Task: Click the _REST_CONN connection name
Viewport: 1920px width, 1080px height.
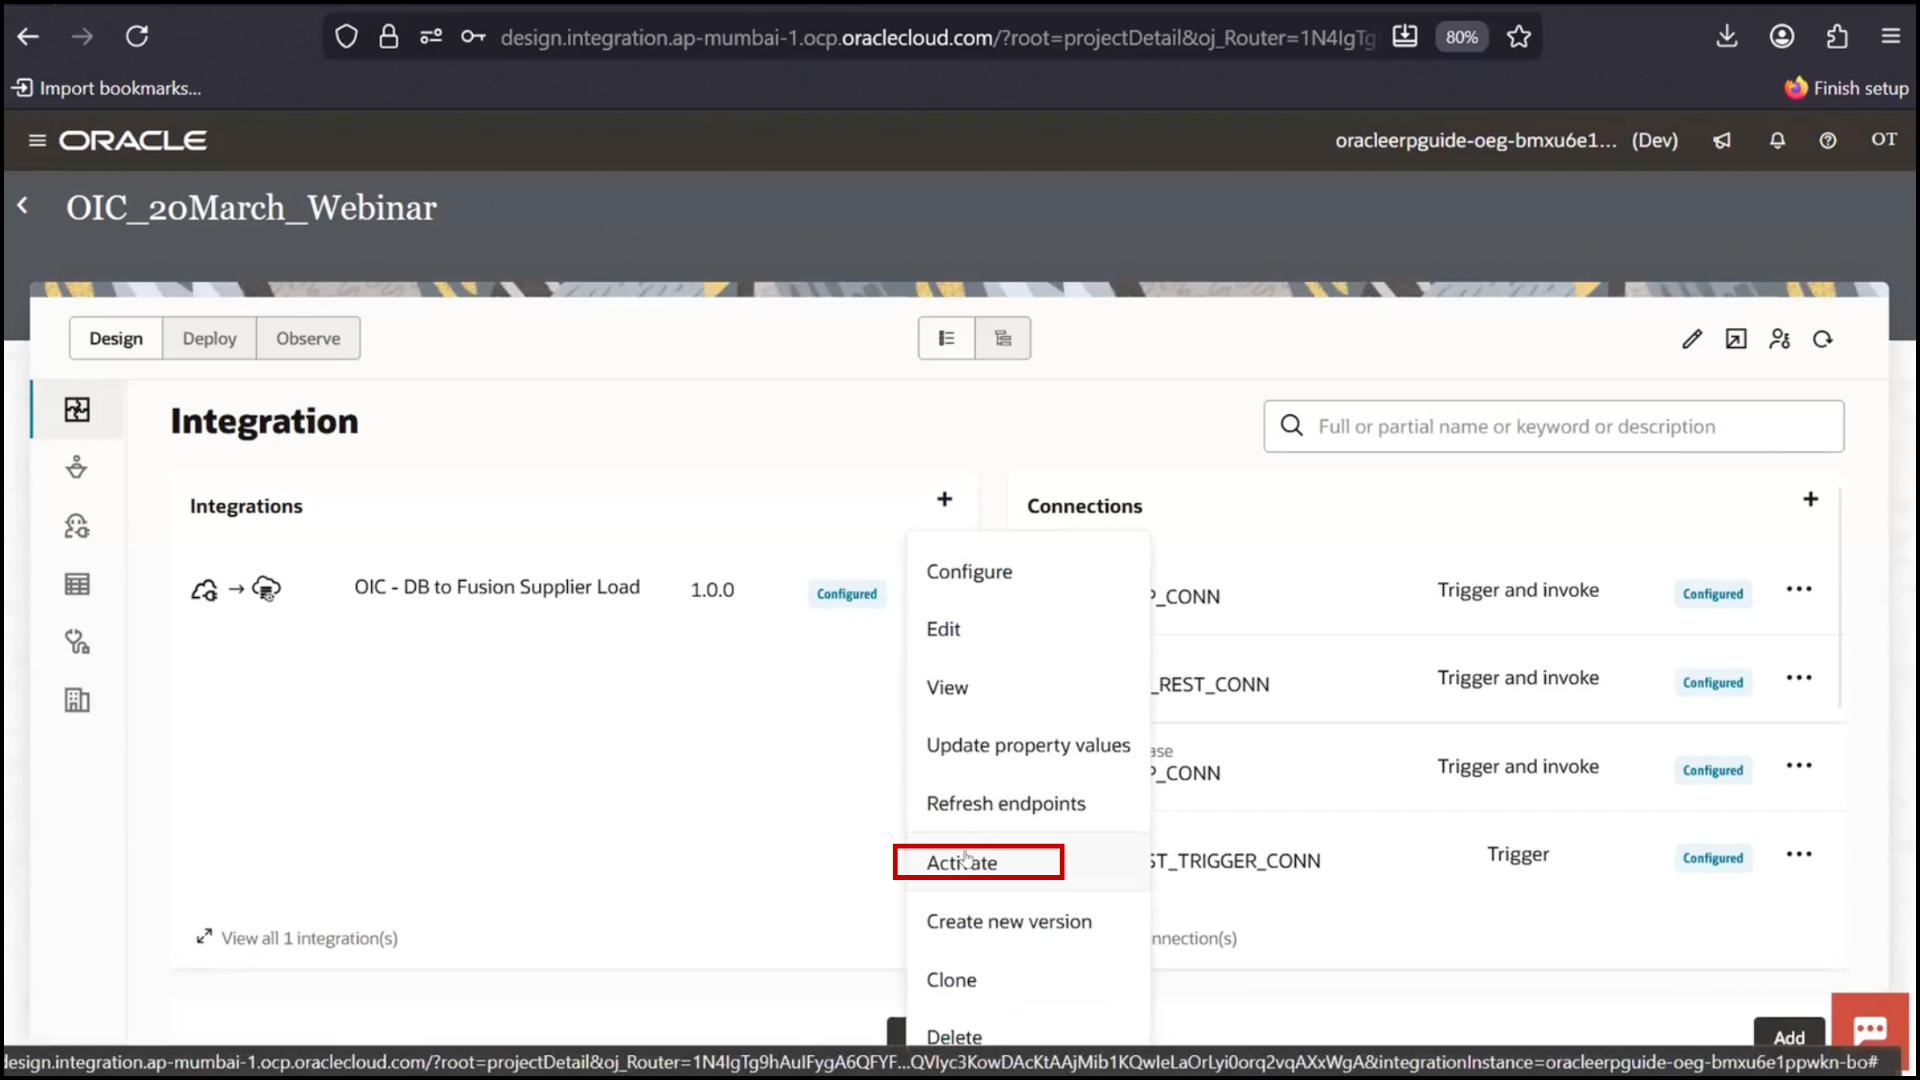Action: click(1211, 685)
